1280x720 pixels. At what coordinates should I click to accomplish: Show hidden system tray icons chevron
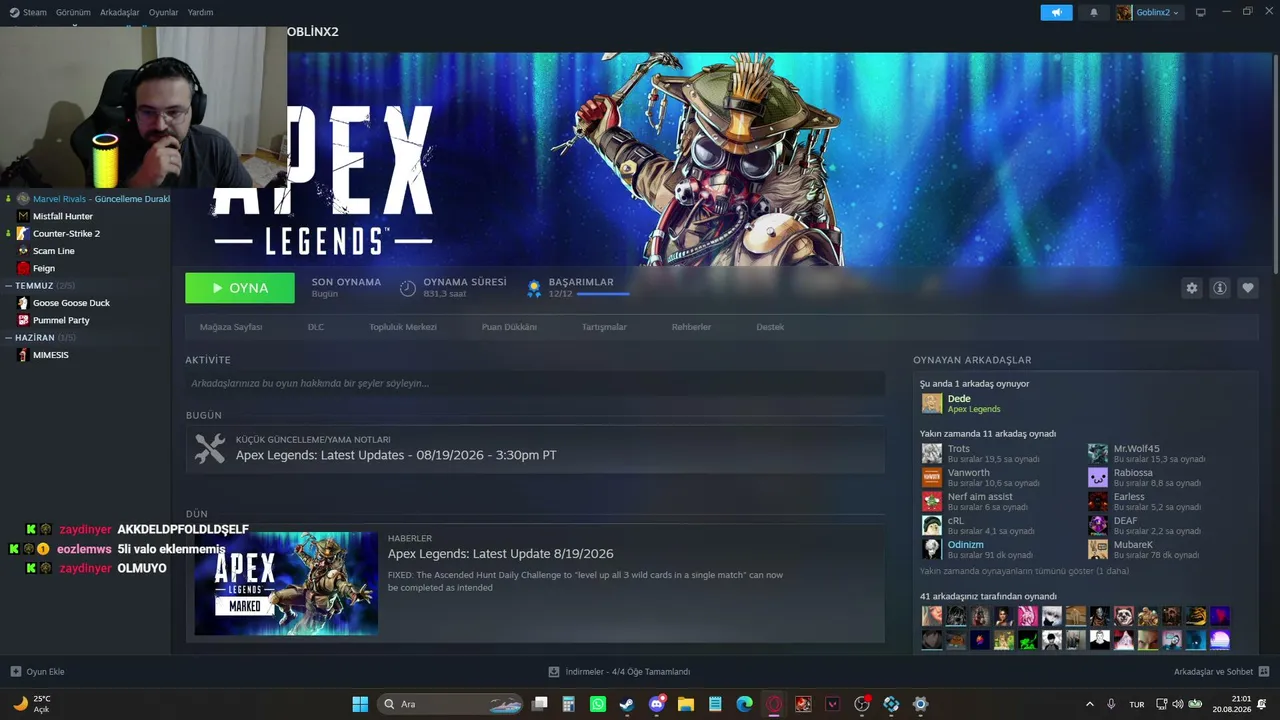coord(1090,704)
